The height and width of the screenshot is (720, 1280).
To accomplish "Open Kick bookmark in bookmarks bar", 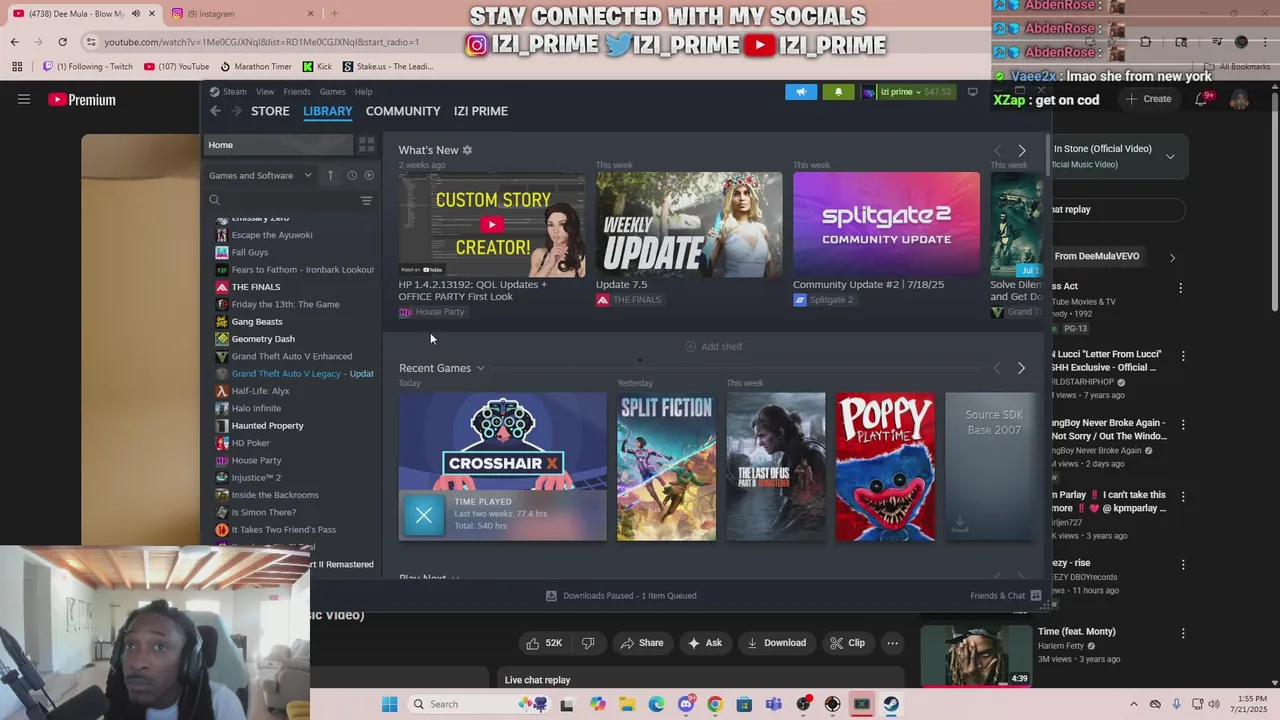I will [317, 67].
